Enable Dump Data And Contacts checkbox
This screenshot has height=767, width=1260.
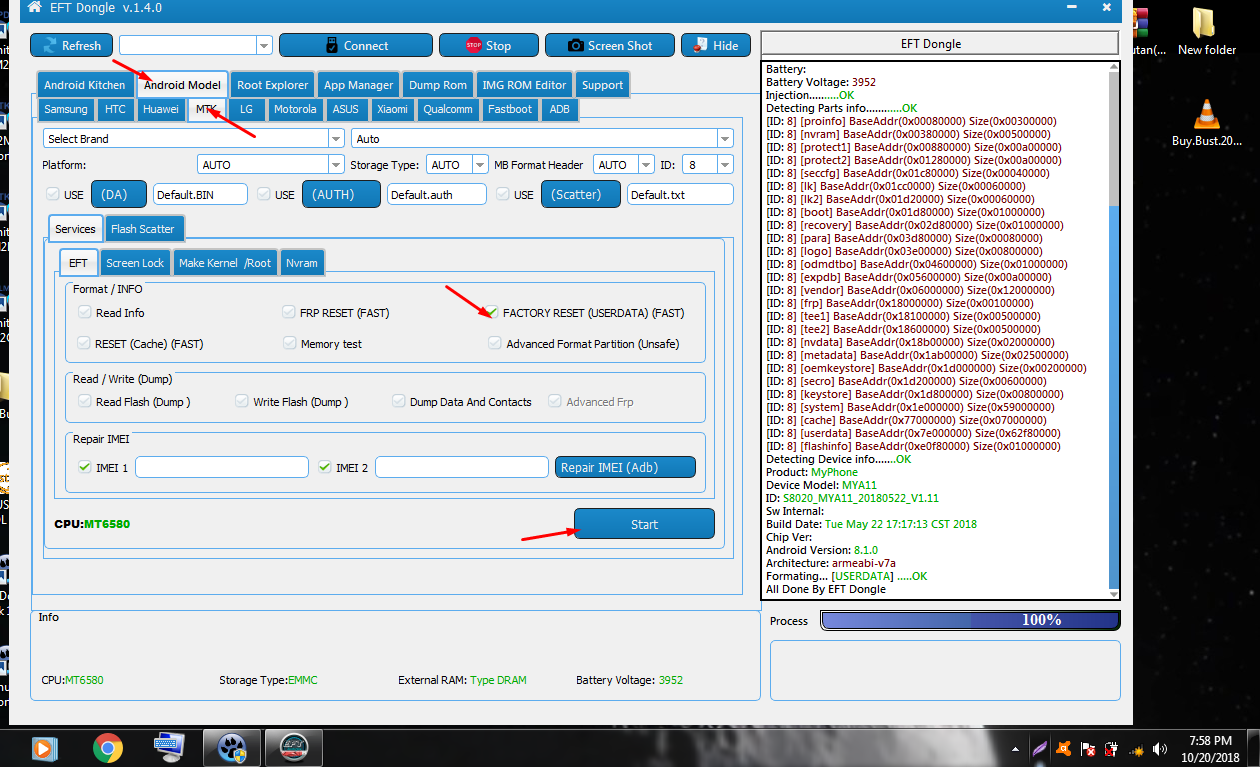point(399,401)
